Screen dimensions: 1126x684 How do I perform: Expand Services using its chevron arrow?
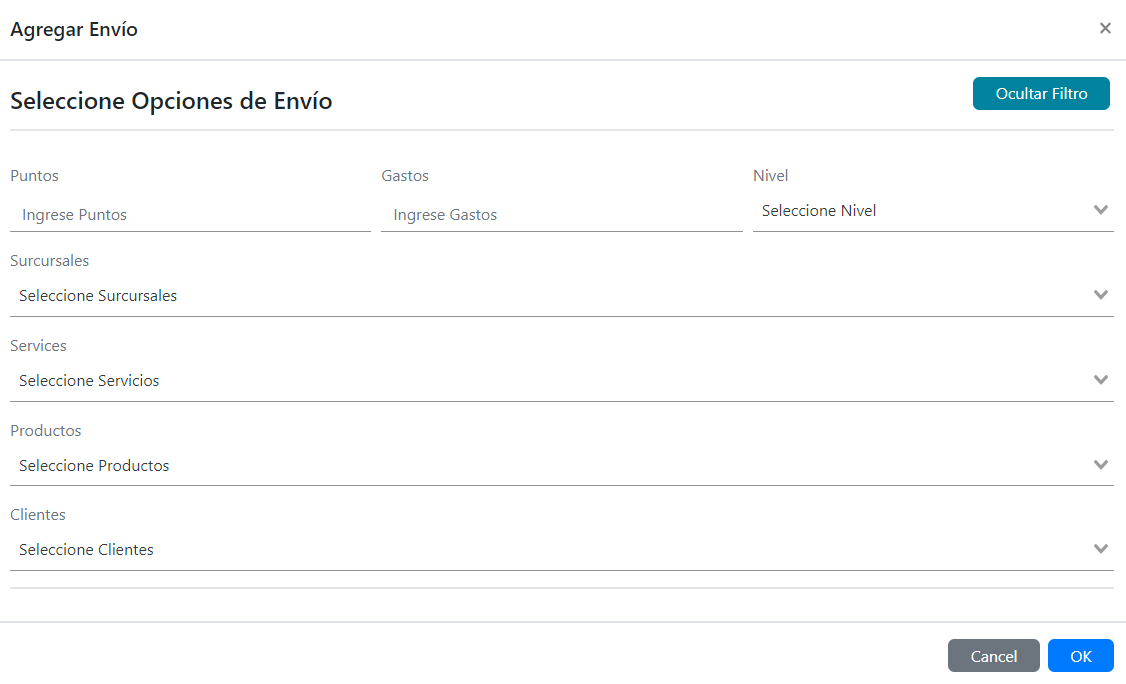pos(1101,380)
